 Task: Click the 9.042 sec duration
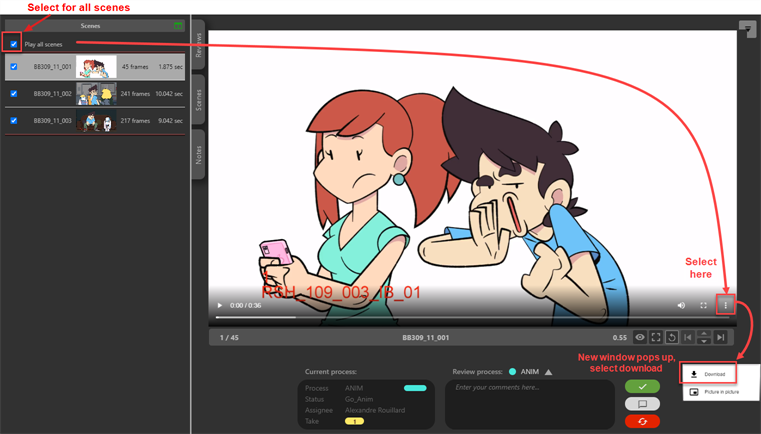pos(170,120)
